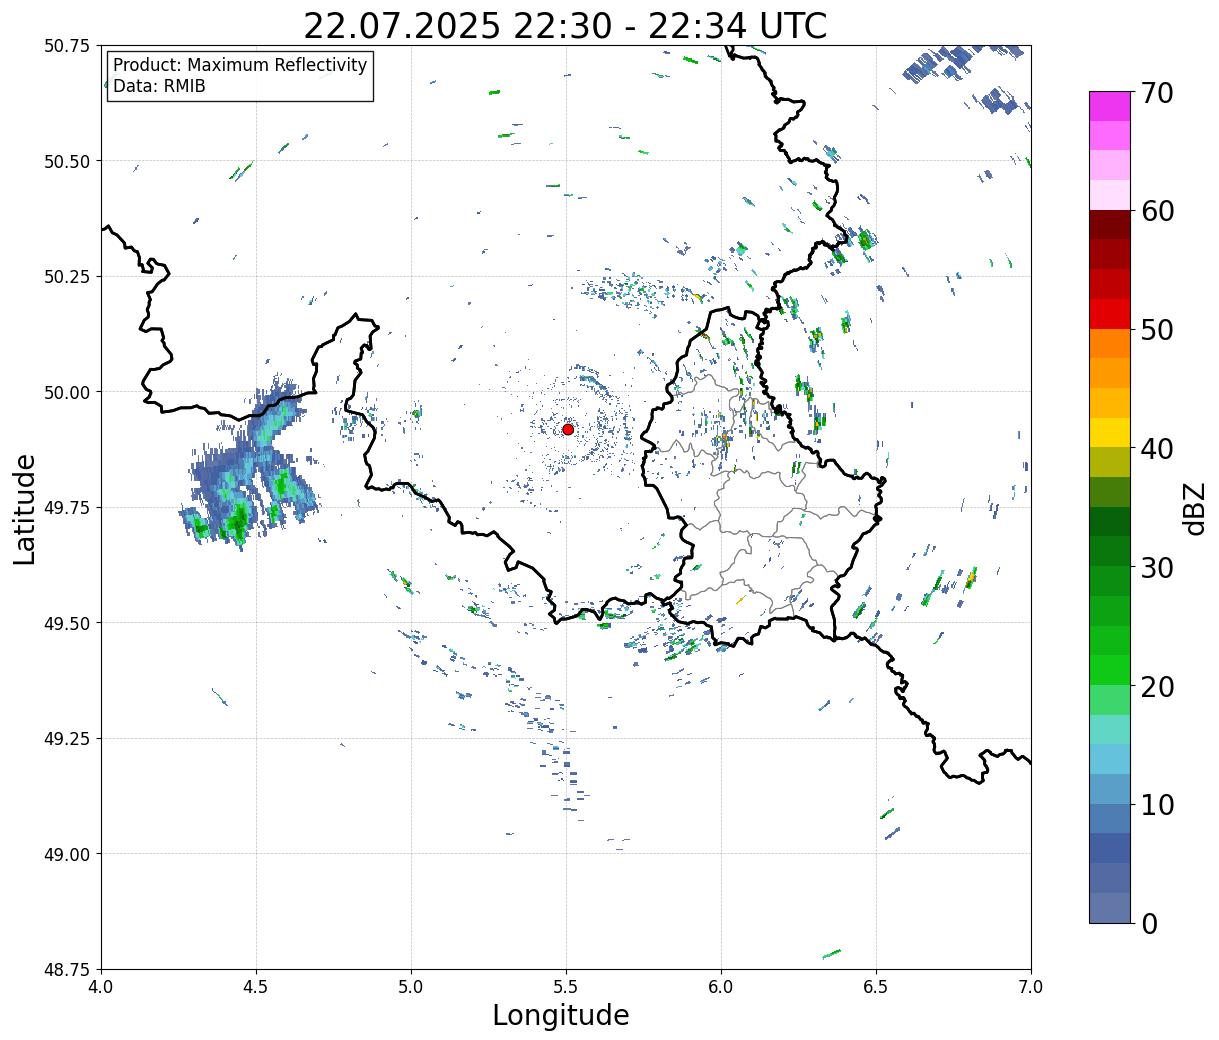1219x1040 pixels.
Task: Click the bright green swatch above 20 dBZ
Action: pyautogui.click(x=1110, y=669)
